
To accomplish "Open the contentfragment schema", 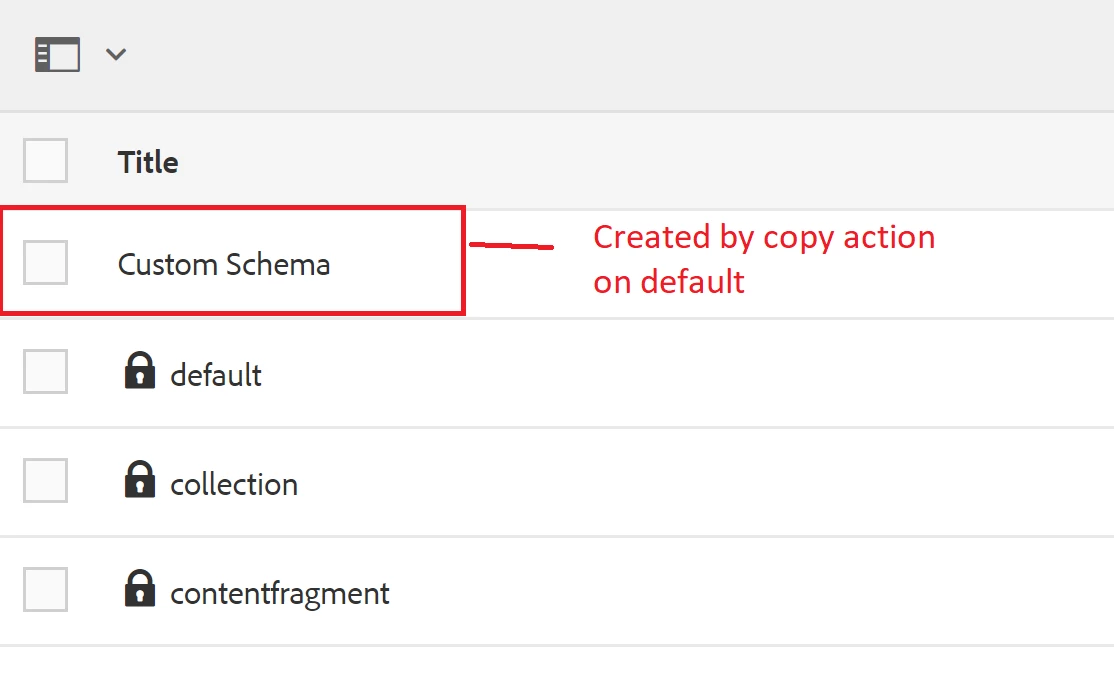I will pos(280,594).
